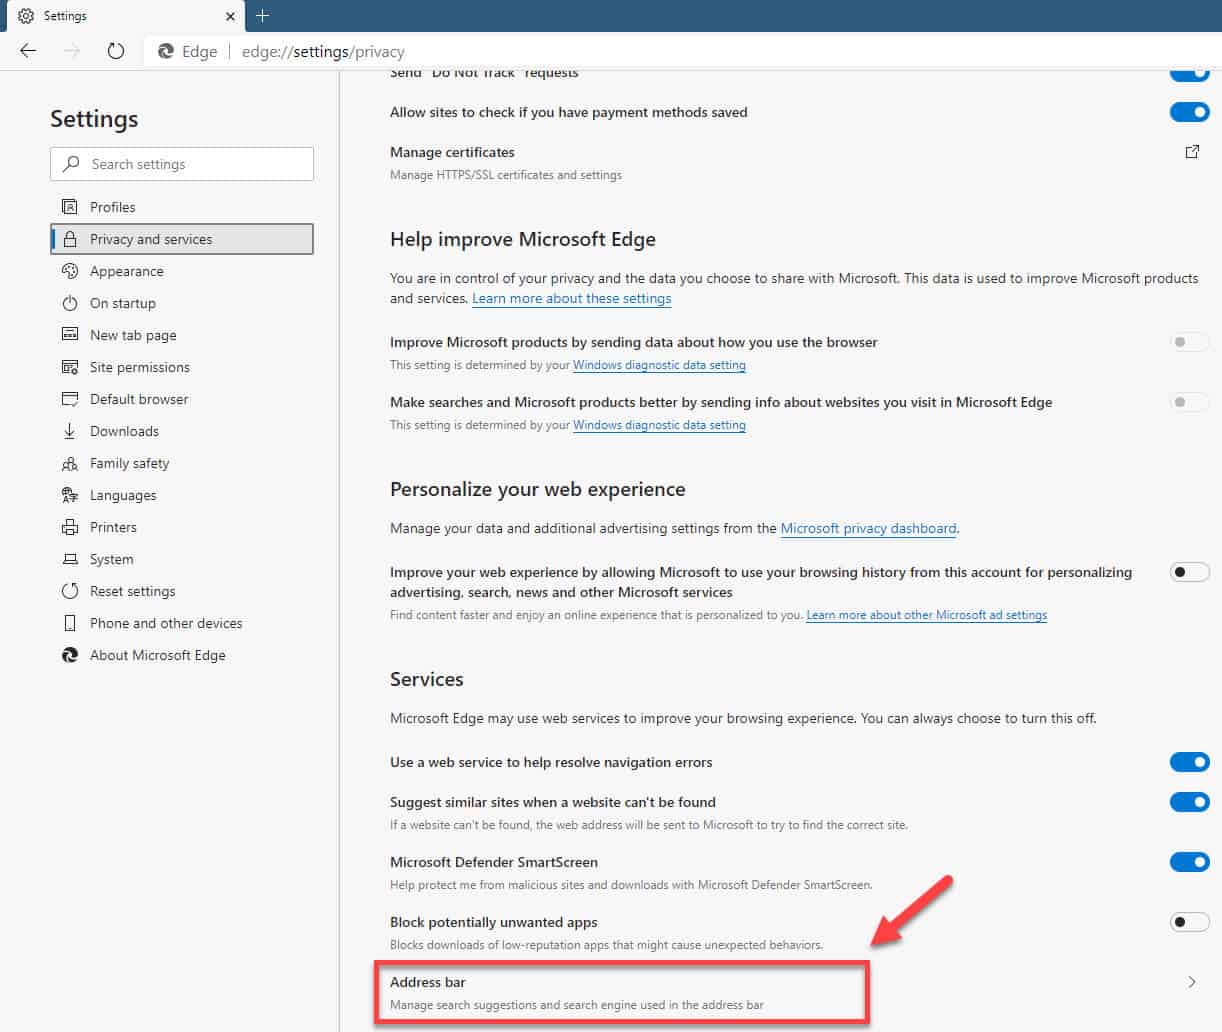Click the On startup power icon
The width and height of the screenshot is (1222, 1032).
pos(70,303)
